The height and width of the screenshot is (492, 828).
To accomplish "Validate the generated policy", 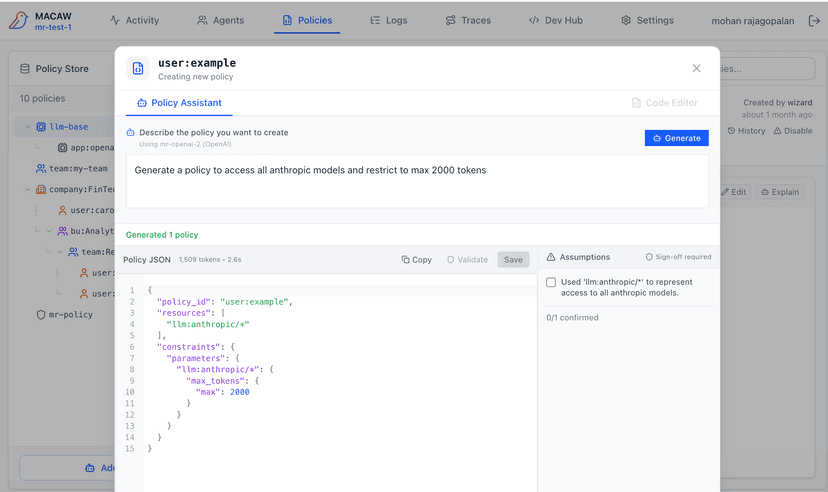I will point(467,260).
